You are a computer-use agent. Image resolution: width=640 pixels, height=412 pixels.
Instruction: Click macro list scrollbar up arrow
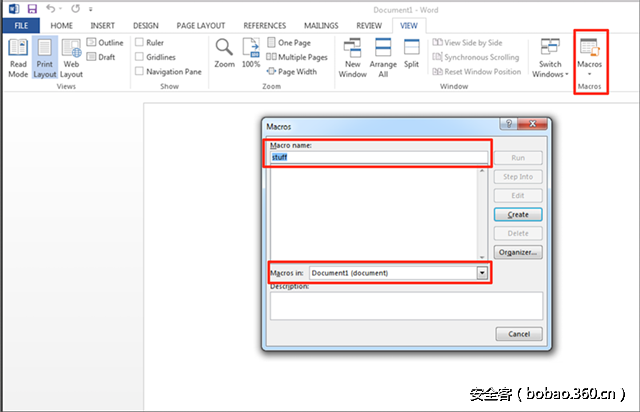(x=482, y=171)
